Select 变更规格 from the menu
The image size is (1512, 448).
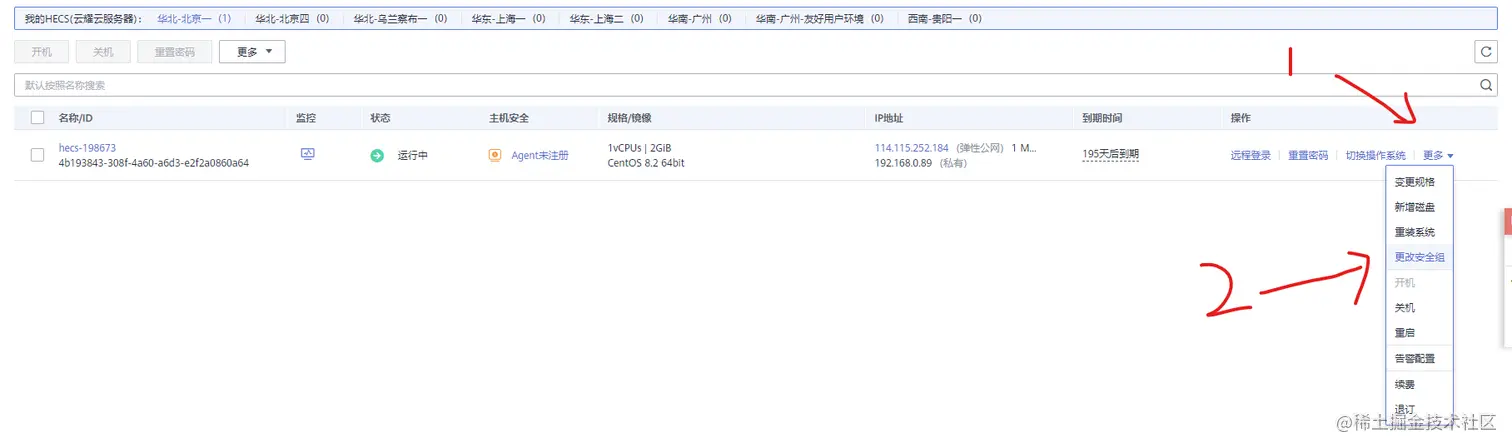pos(1414,182)
